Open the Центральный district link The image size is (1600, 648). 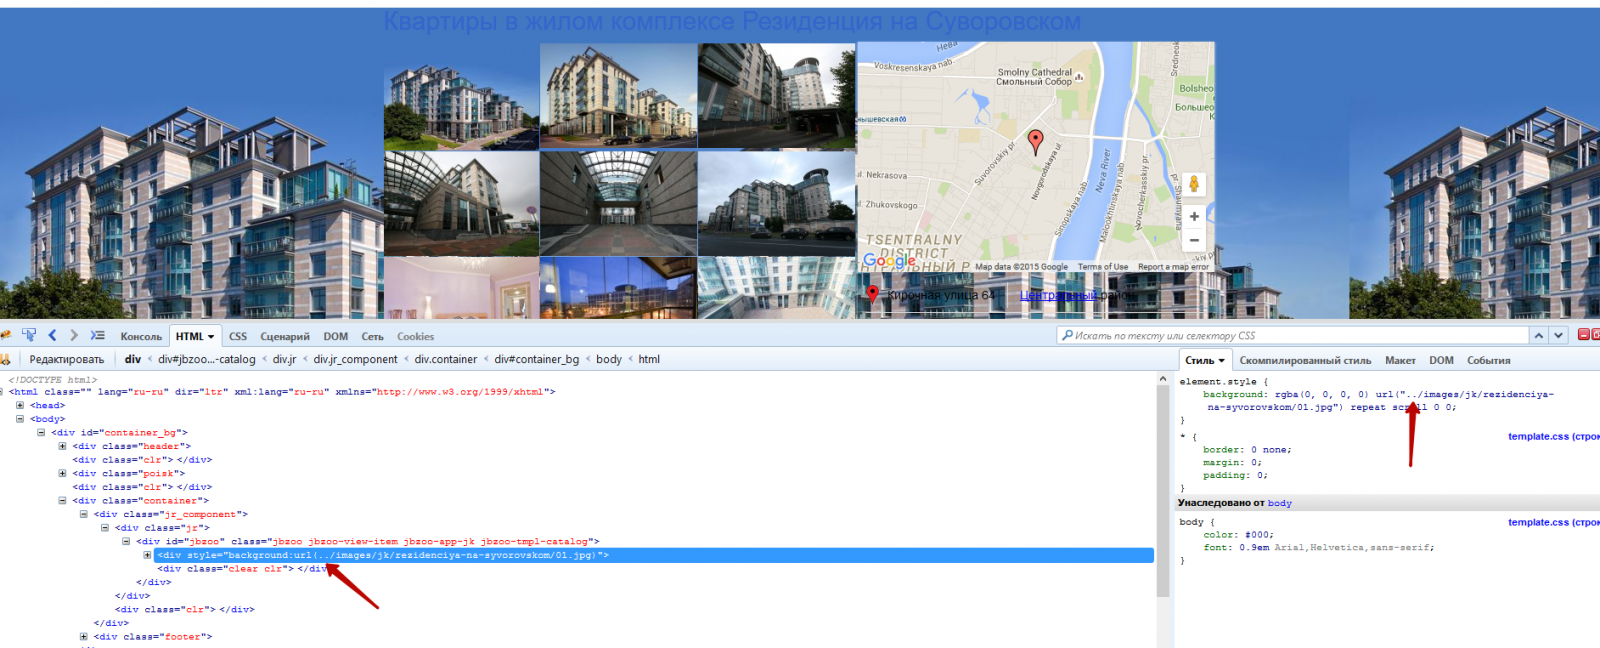1058,295
